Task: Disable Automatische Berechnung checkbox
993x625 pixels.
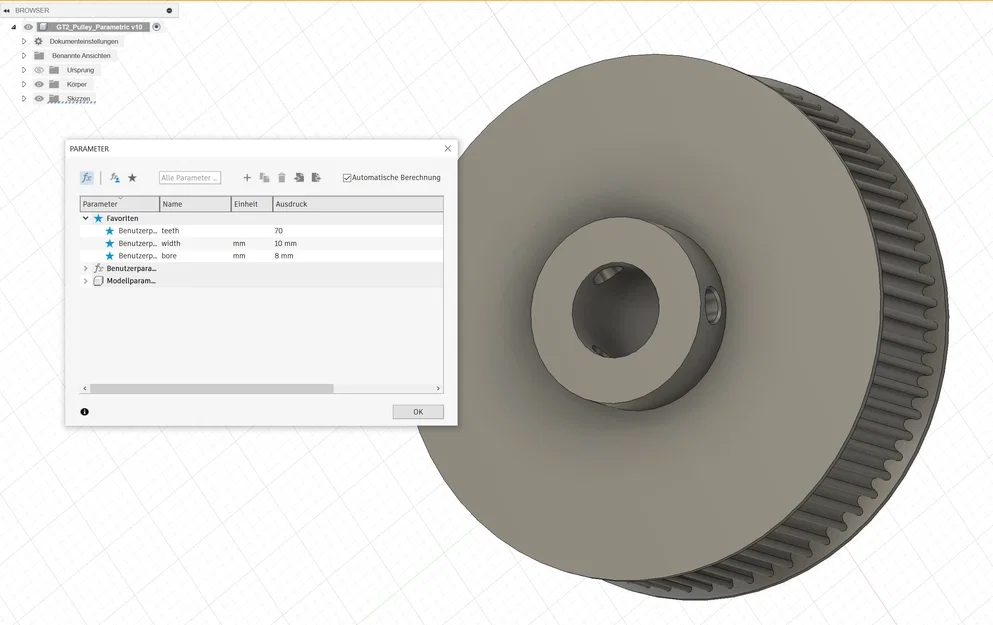Action: point(347,177)
